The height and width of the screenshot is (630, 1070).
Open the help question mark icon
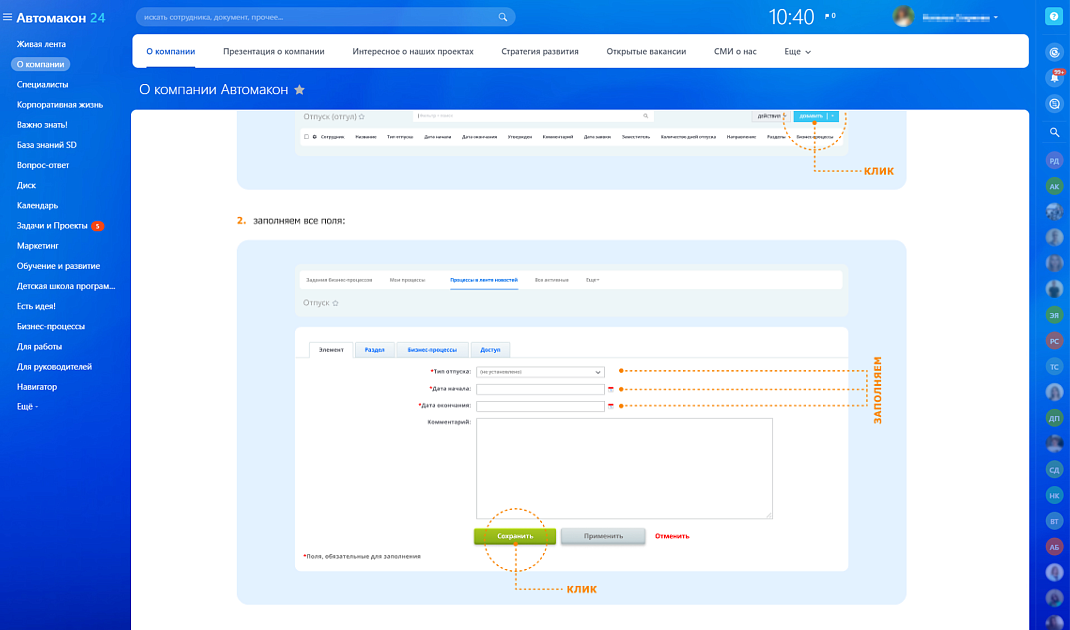[1053, 17]
